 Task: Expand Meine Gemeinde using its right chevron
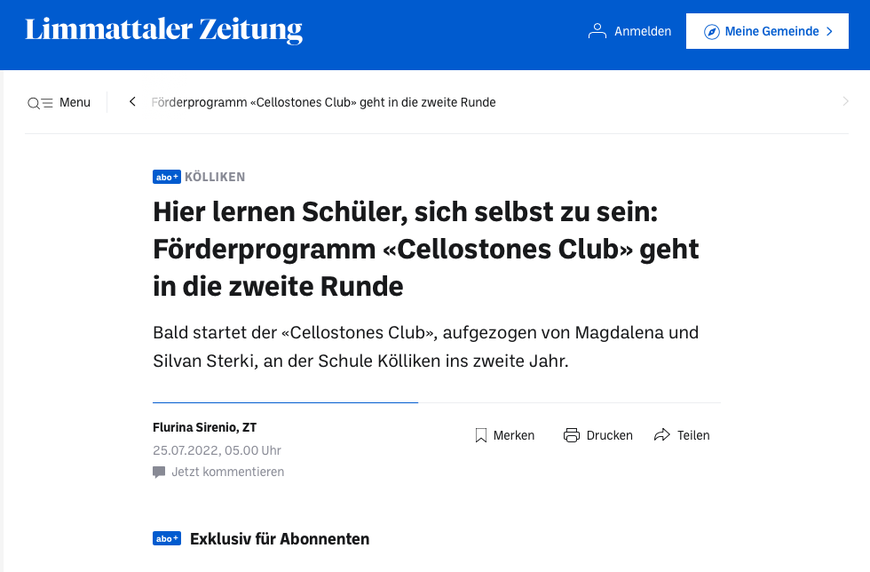pos(829,32)
